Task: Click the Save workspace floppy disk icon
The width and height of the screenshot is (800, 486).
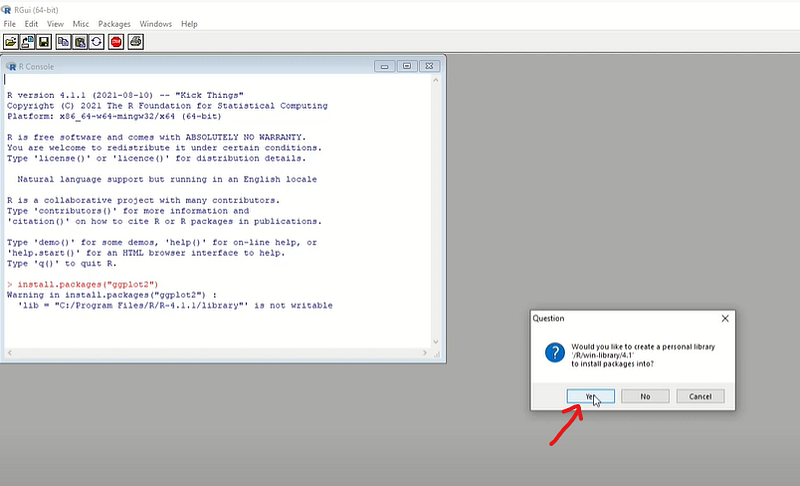Action: tap(44, 42)
